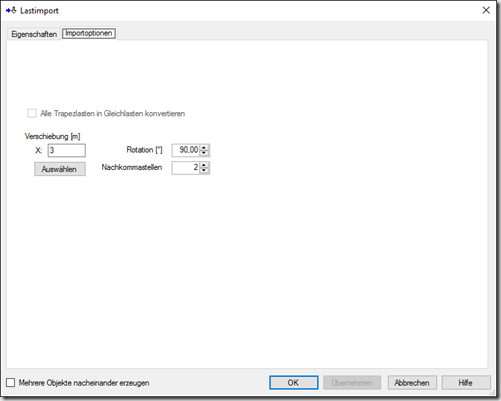Click the Rotation [°] label

(x=144, y=150)
